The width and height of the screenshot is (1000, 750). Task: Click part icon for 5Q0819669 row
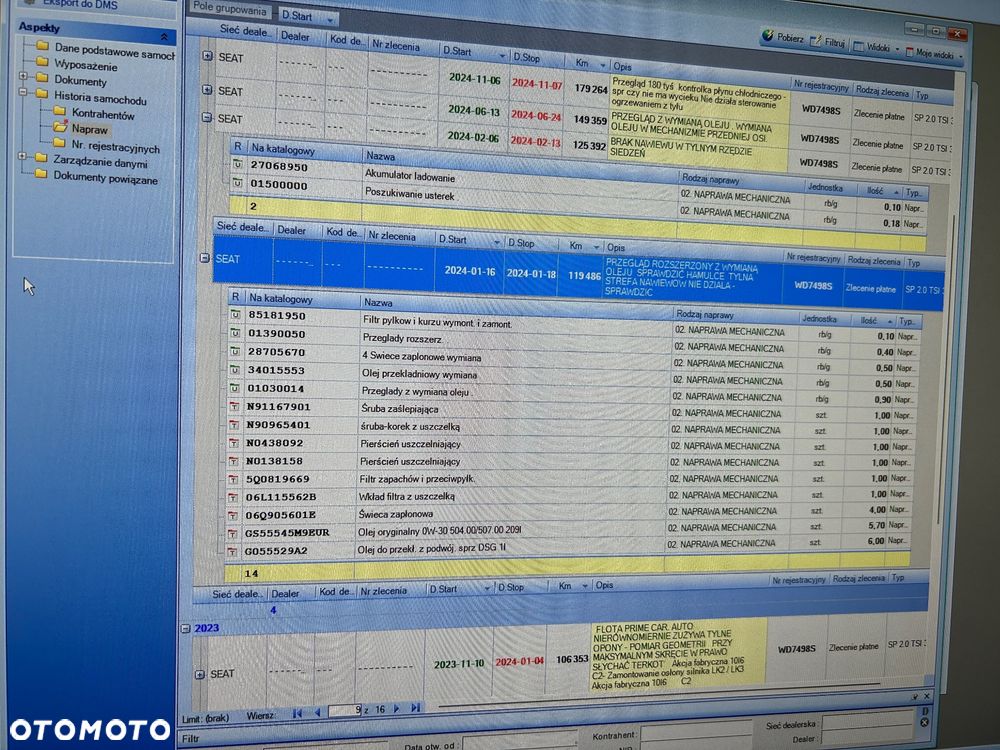pyautogui.click(x=233, y=479)
